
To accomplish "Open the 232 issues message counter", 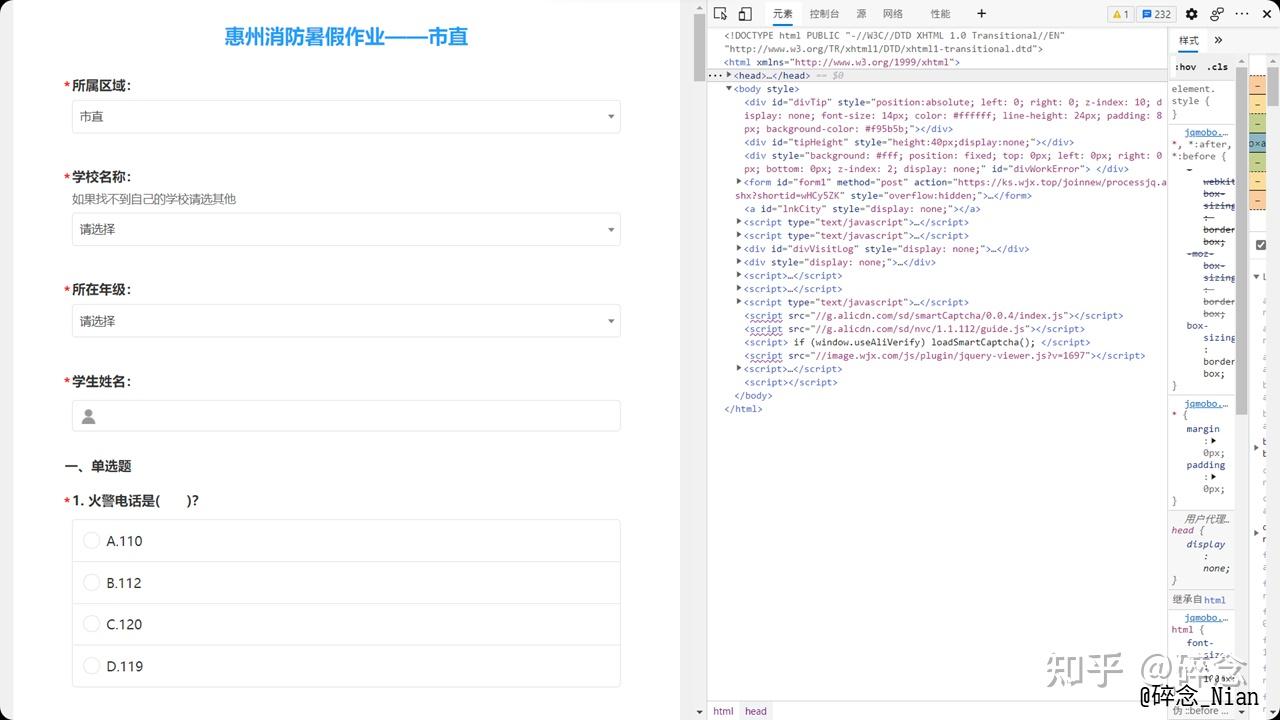I will point(1157,14).
